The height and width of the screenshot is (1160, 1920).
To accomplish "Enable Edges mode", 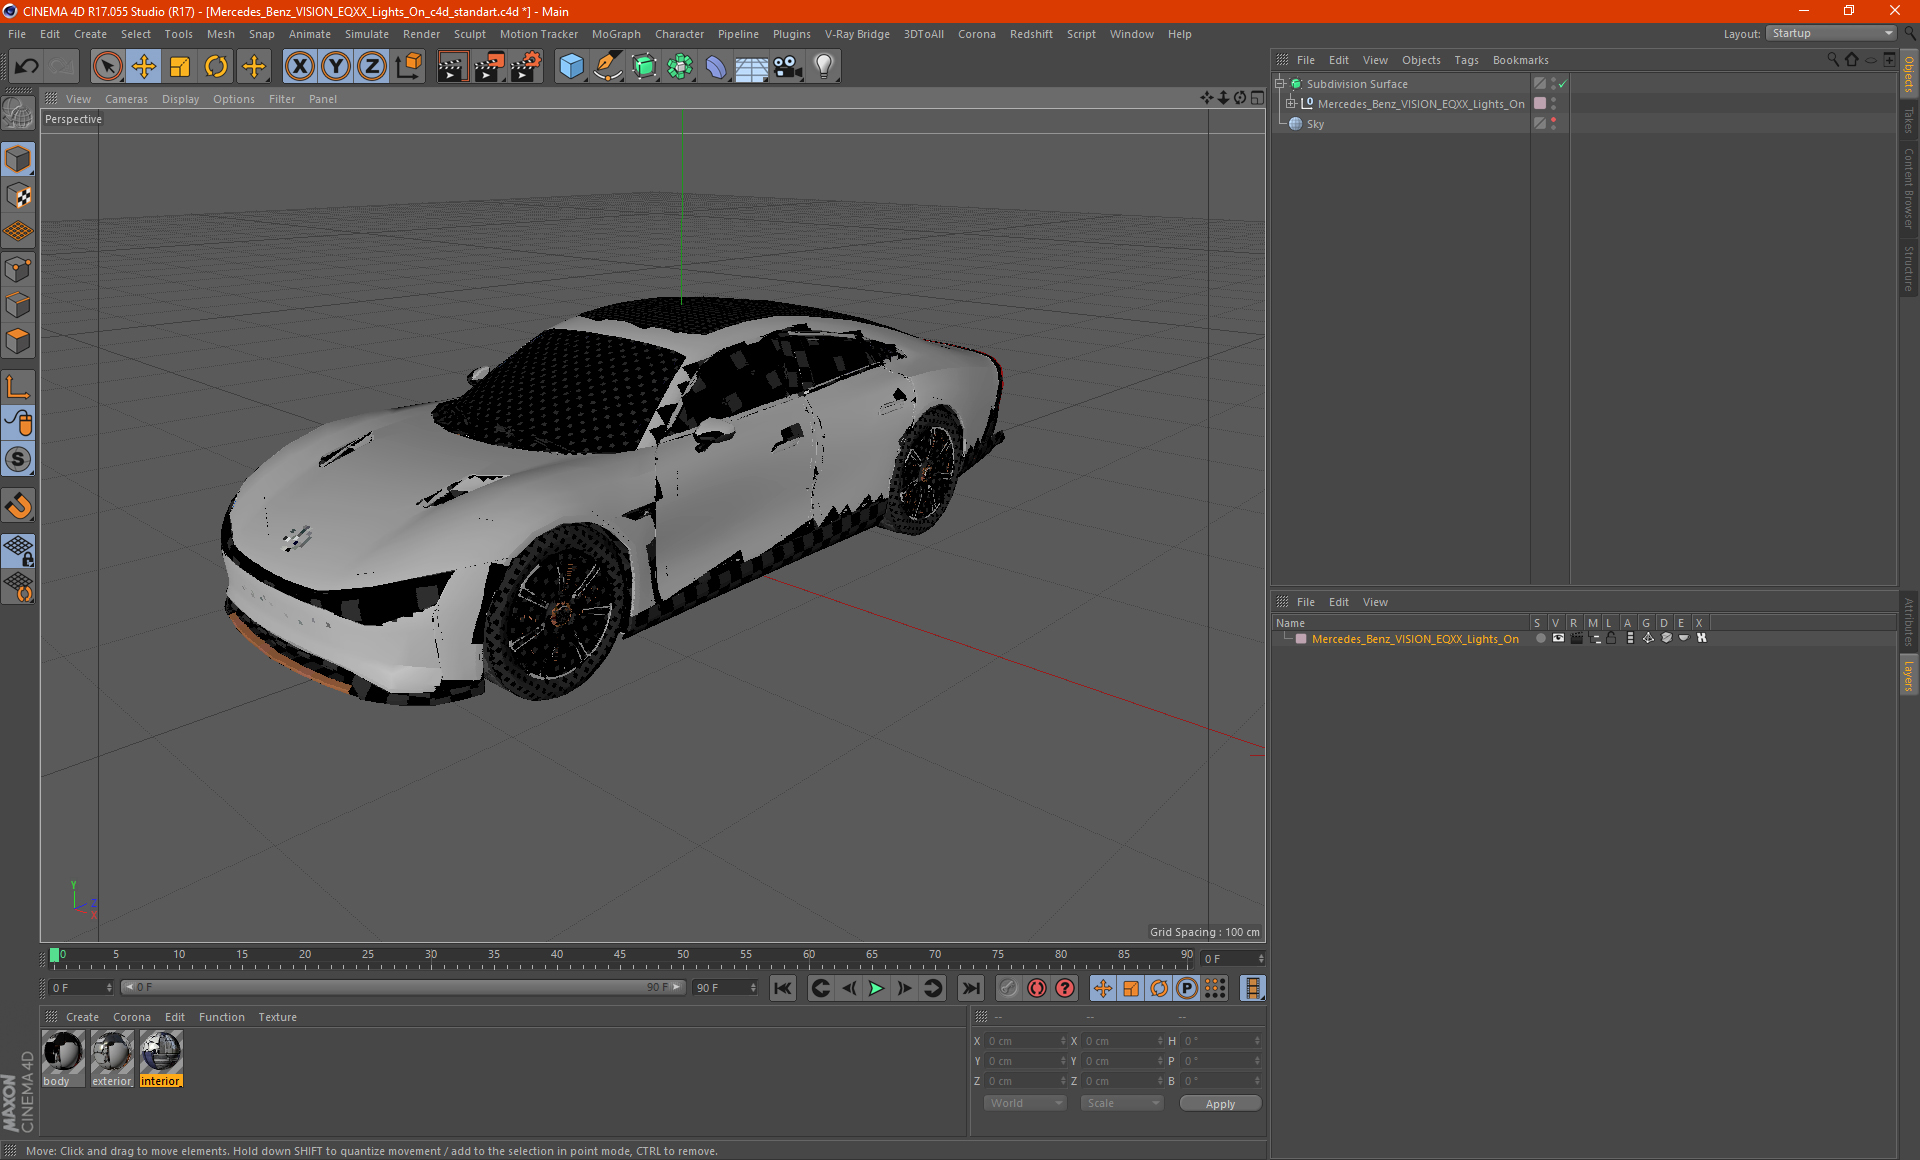I will 19,305.
